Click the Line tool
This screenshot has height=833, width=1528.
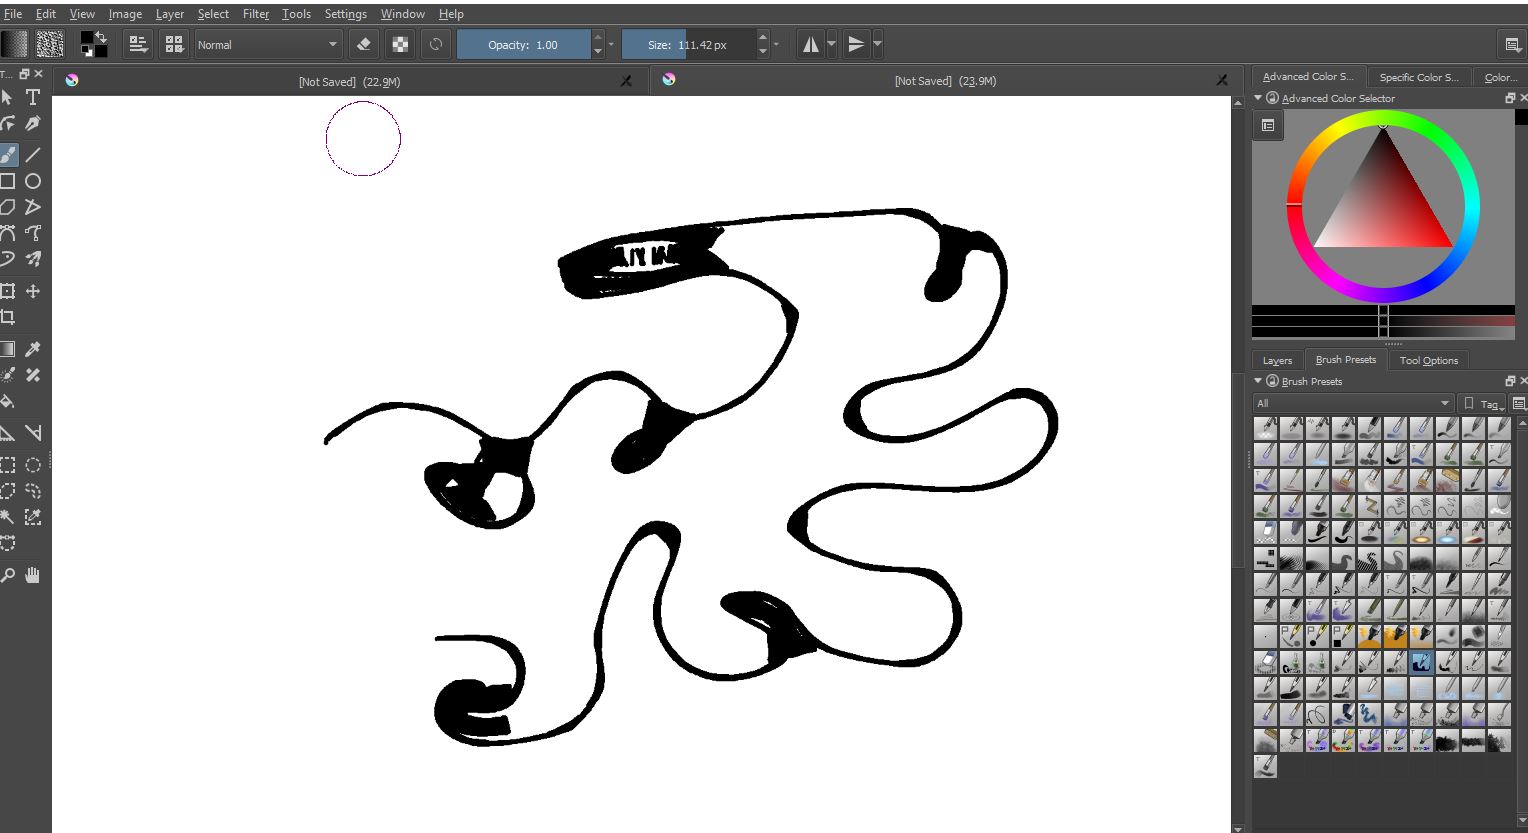click(33, 155)
